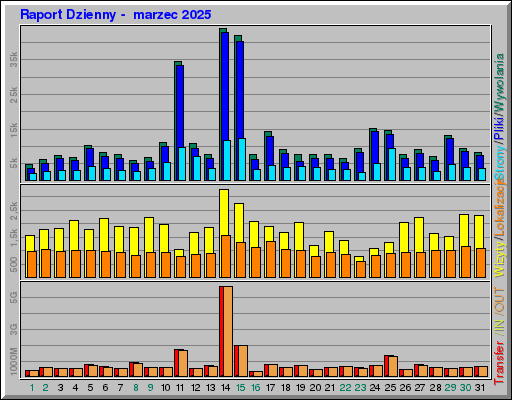This screenshot has height=400, width=512.
Task: Click day label '7' on the x-axis
Action: [x=120, y=388]
